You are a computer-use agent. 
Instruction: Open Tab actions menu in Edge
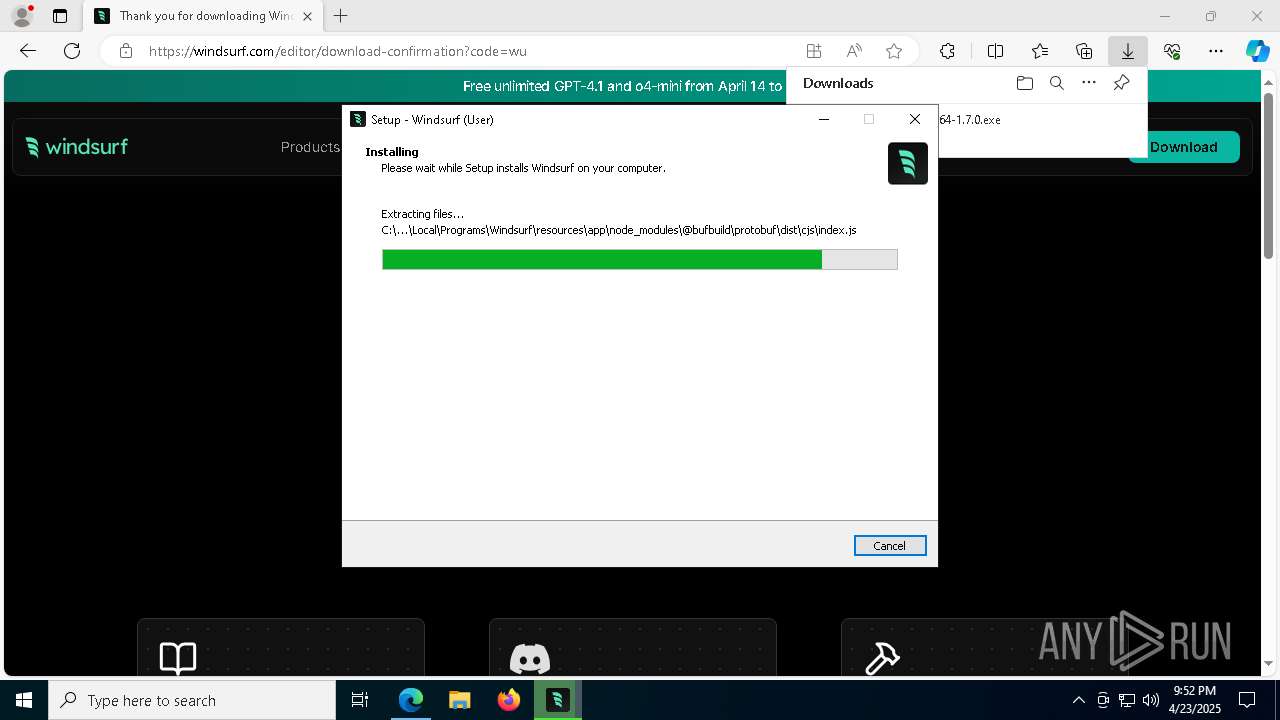(60, 16)
